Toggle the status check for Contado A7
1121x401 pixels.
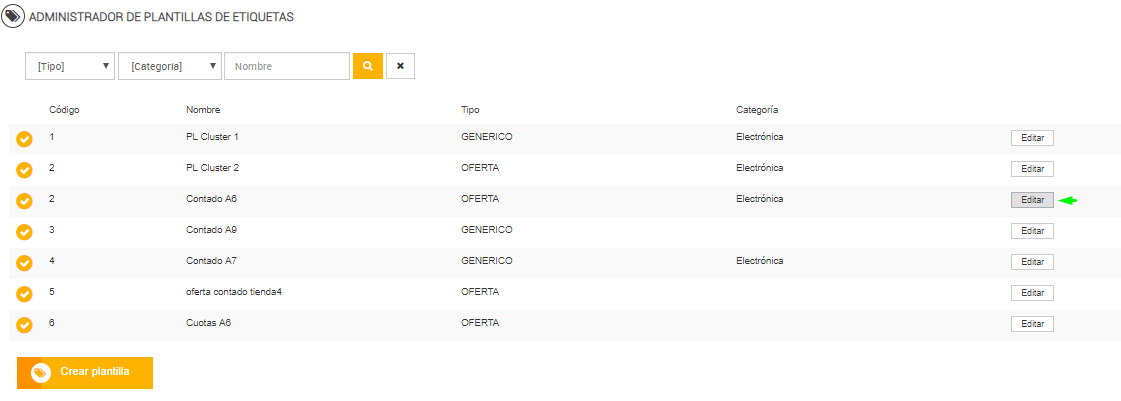[24, 263]
